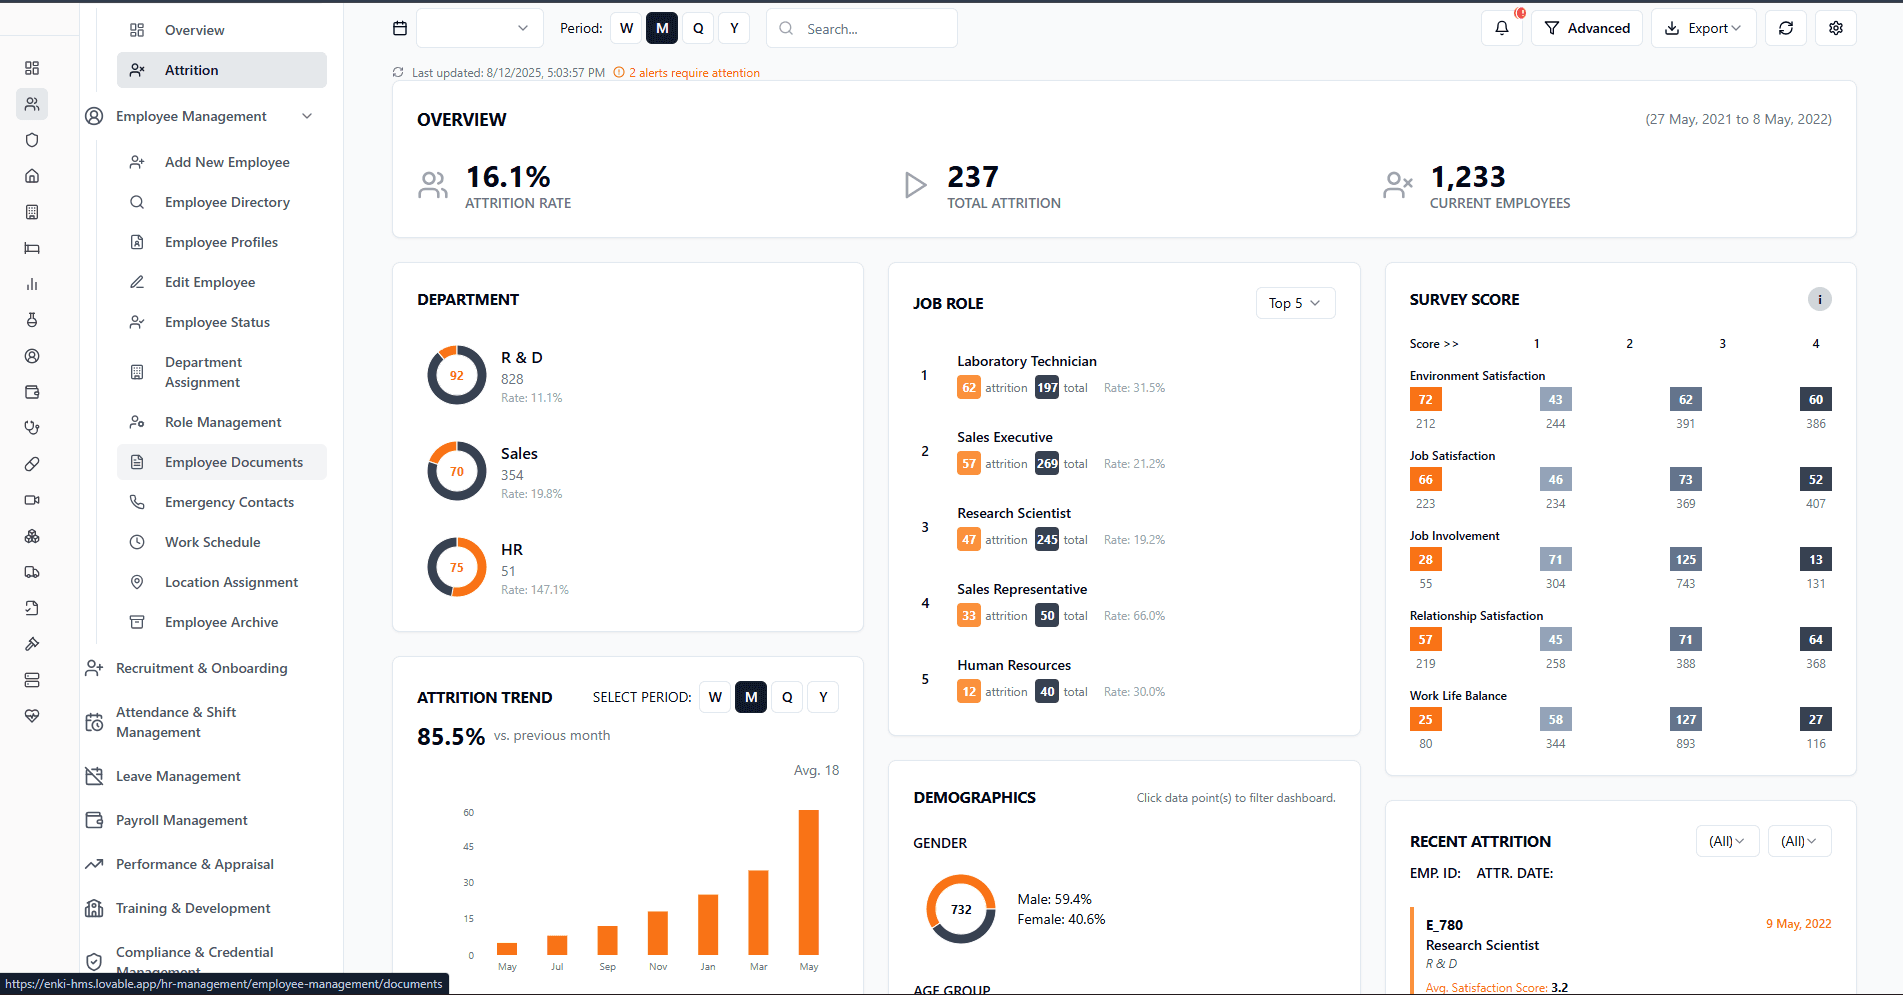
Task: Open Employee Directory in sidebar
Action: tap(227, 202)
